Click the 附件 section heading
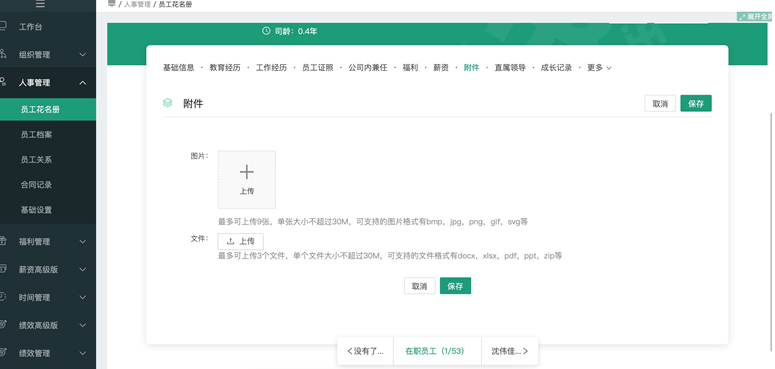The width and height of the screenshot is (775, 369). click(193, 104)
